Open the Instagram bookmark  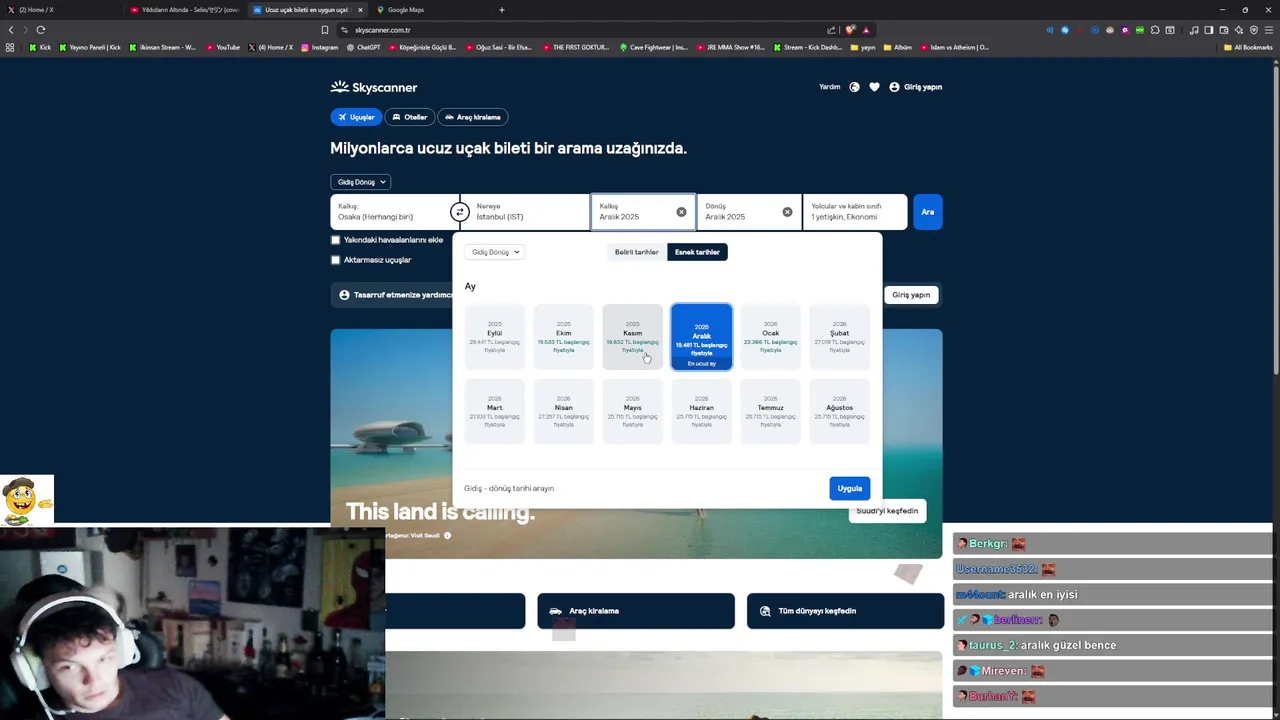(x=320, y=47)
